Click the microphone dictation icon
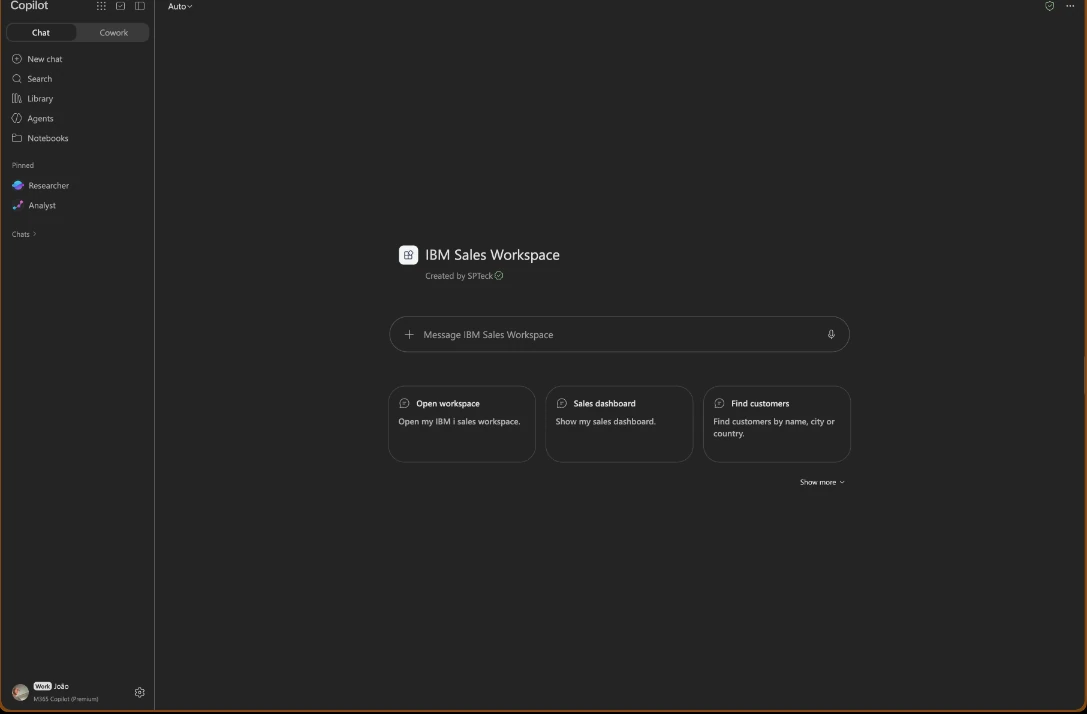Screen dimensions: 1087x714 [x=831, y=335]
